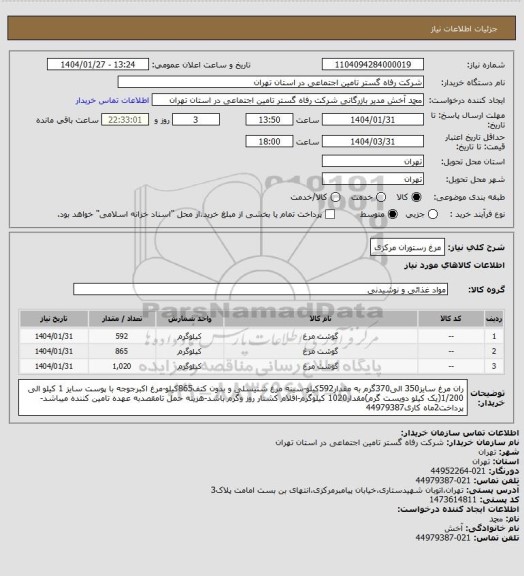Click the ردیف column header

(494, 319)
